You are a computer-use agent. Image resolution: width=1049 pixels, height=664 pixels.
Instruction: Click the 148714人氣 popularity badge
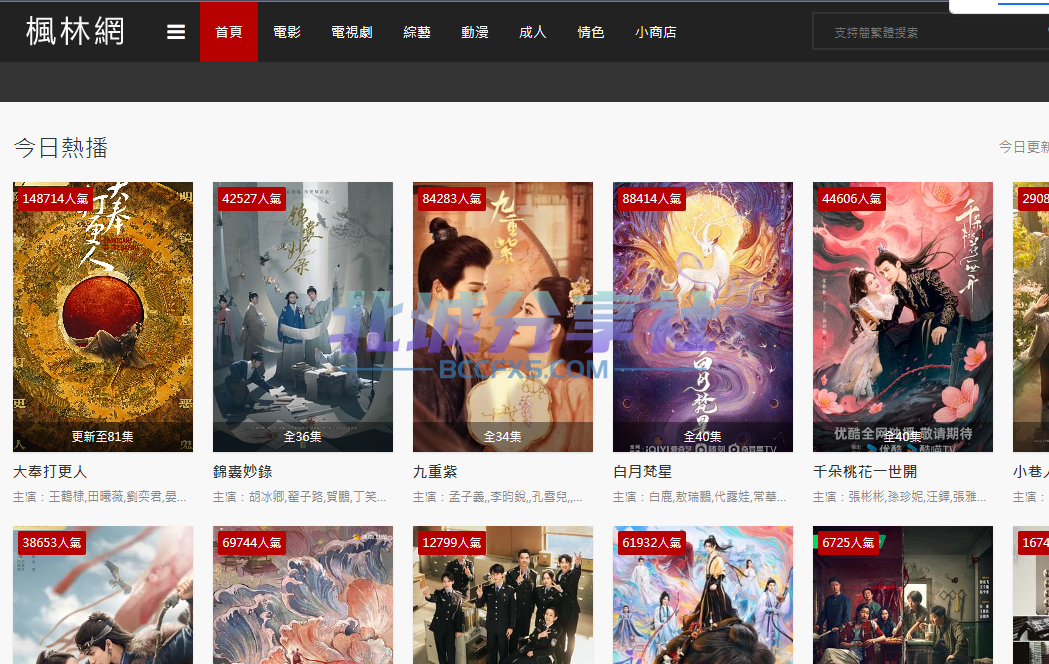tap(56, 199)
